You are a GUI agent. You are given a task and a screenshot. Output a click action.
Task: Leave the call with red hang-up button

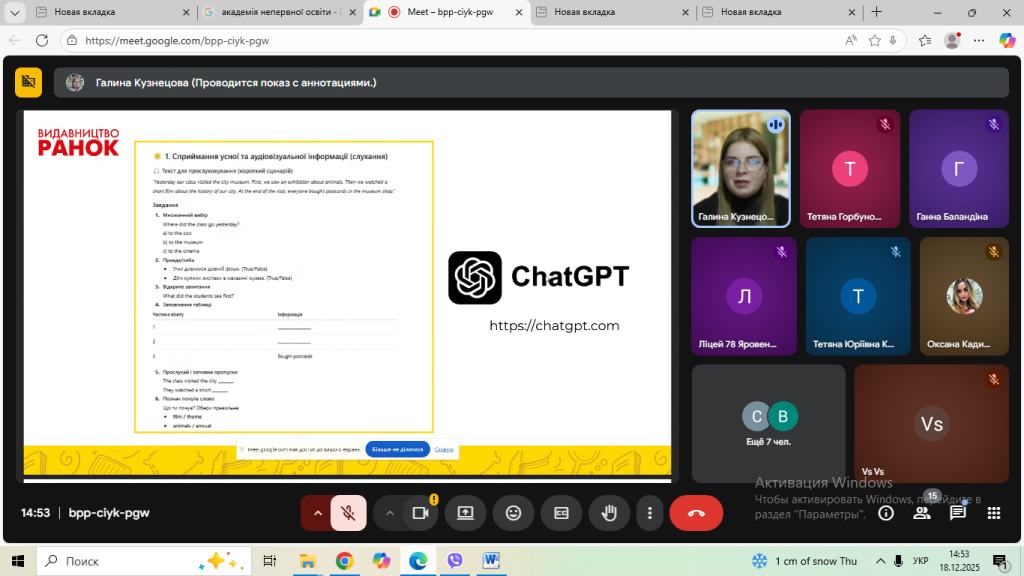tap(696, 513)
